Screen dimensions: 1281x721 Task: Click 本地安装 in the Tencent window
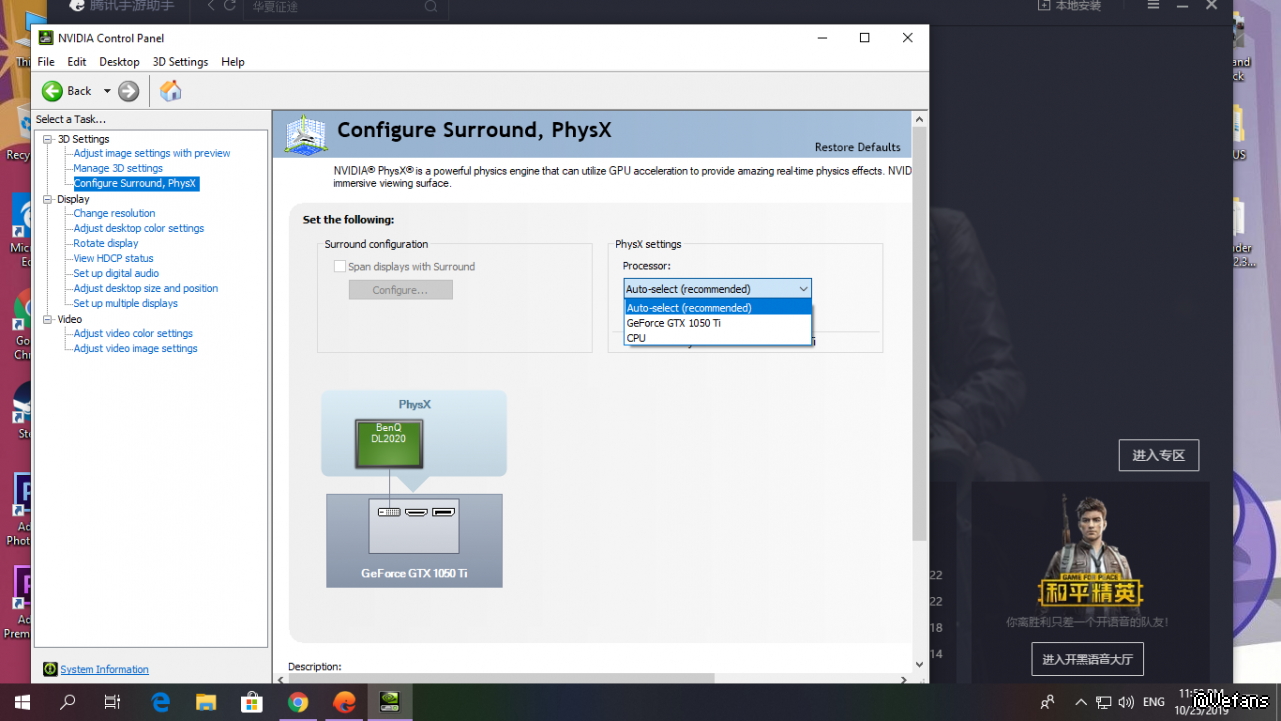coord(1069,6)
